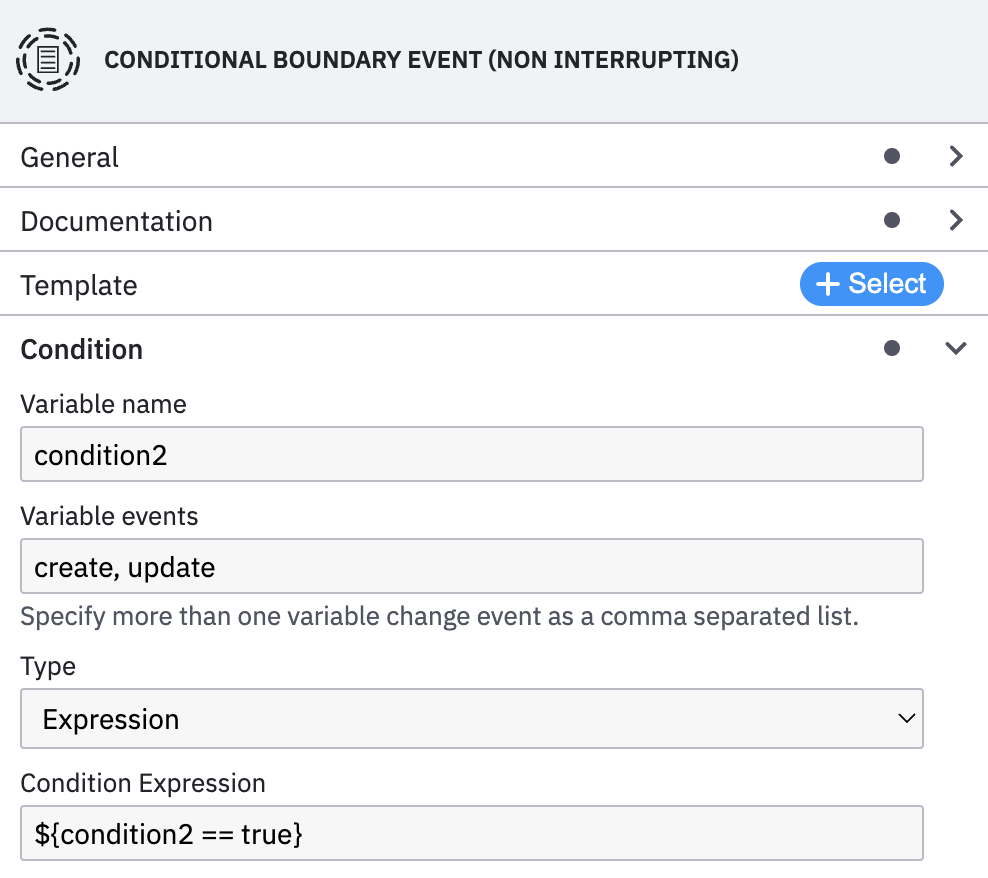The height and width of the screenshot is (878, 988).
Task: Open the General group header label
Action: (x=70, y=158)
